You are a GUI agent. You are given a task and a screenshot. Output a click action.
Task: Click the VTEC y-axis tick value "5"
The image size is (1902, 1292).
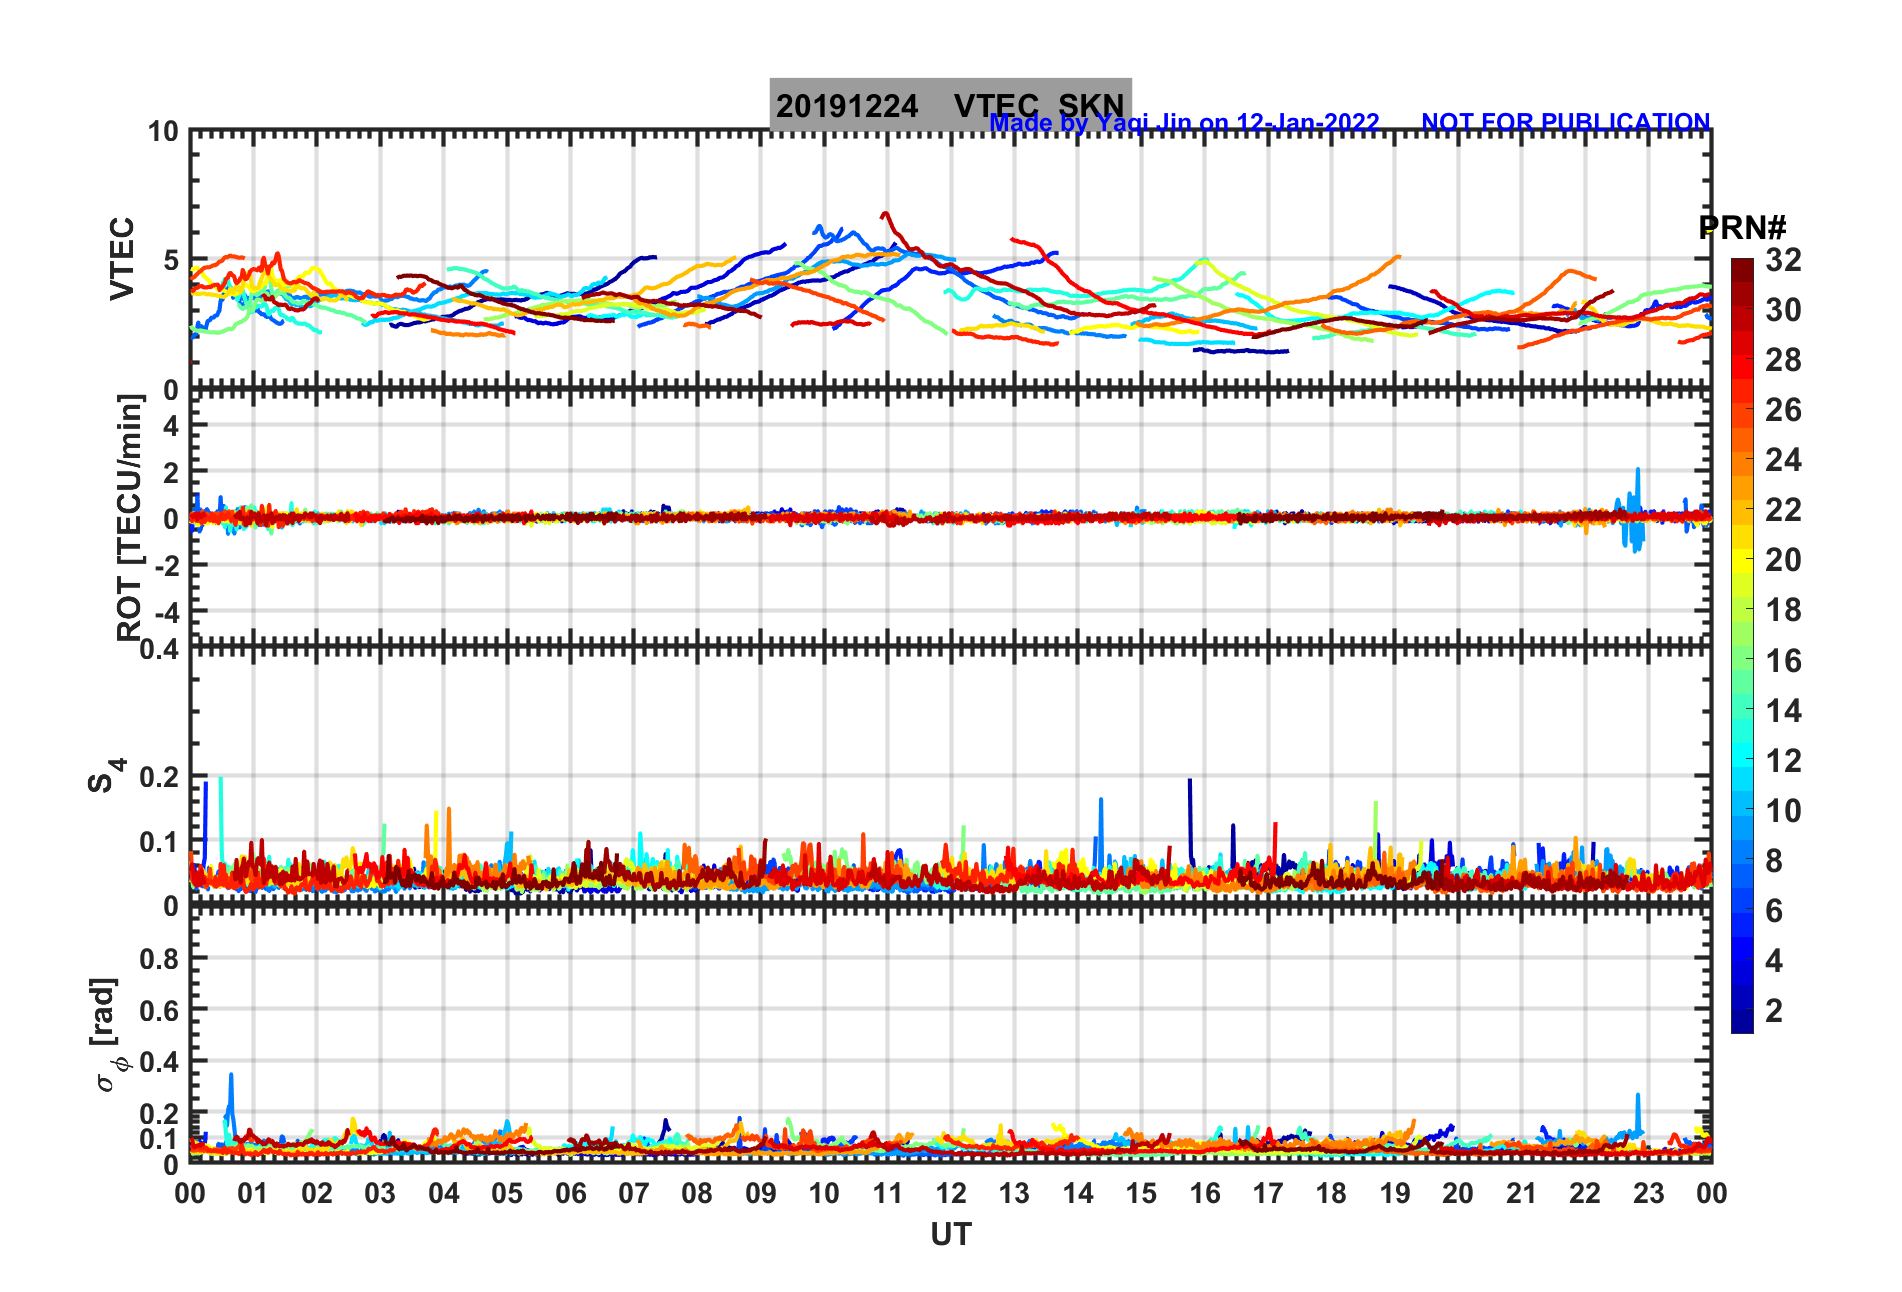(171, 261)
